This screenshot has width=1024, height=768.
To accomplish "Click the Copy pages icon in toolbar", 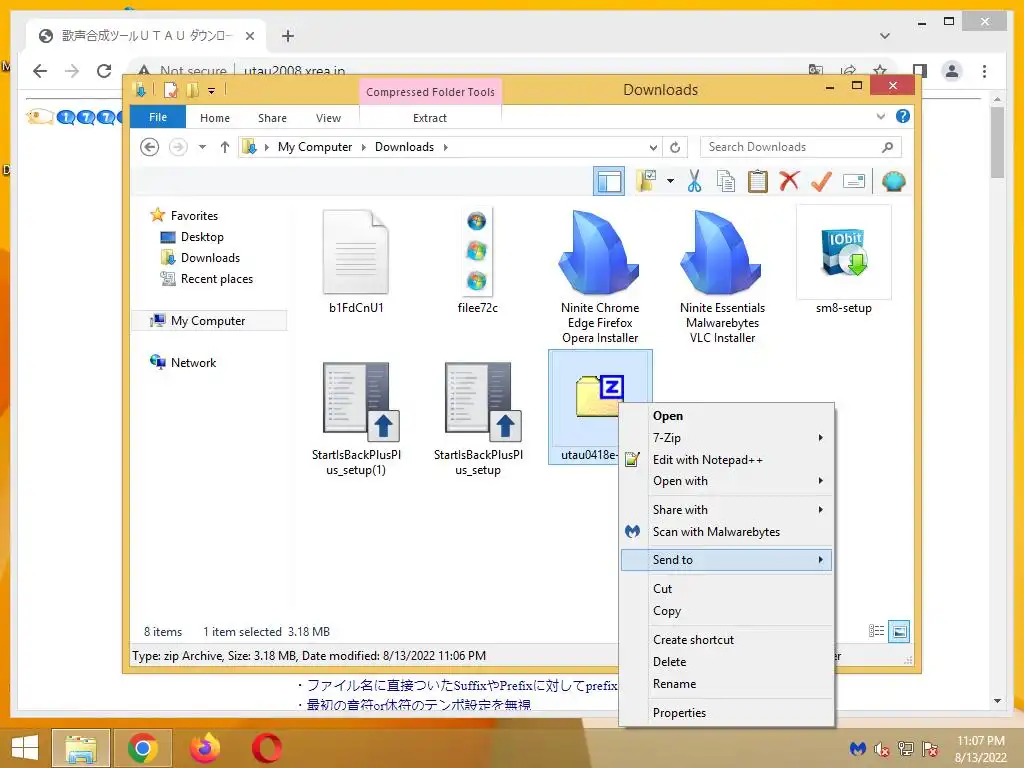I will (726, 181).
